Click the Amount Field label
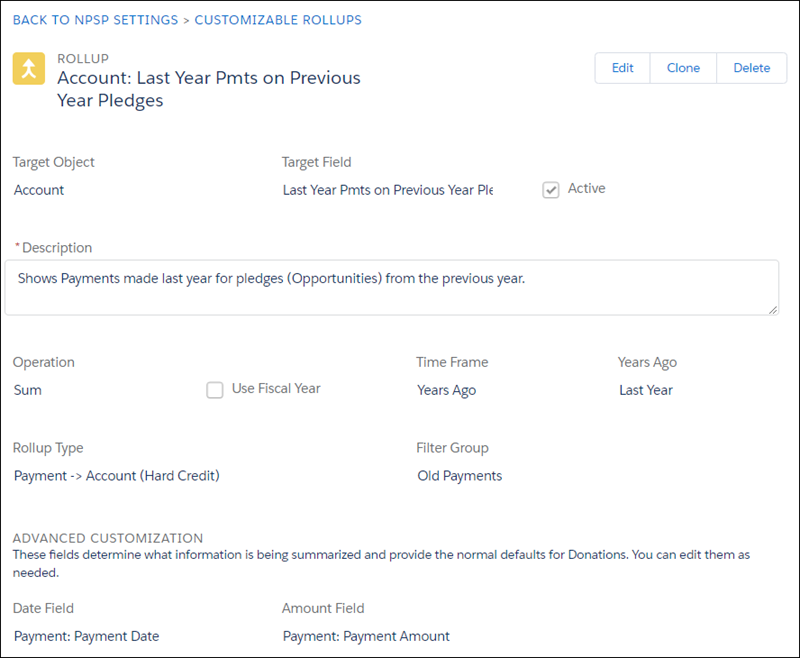800x658 pixels. (323, 609)
